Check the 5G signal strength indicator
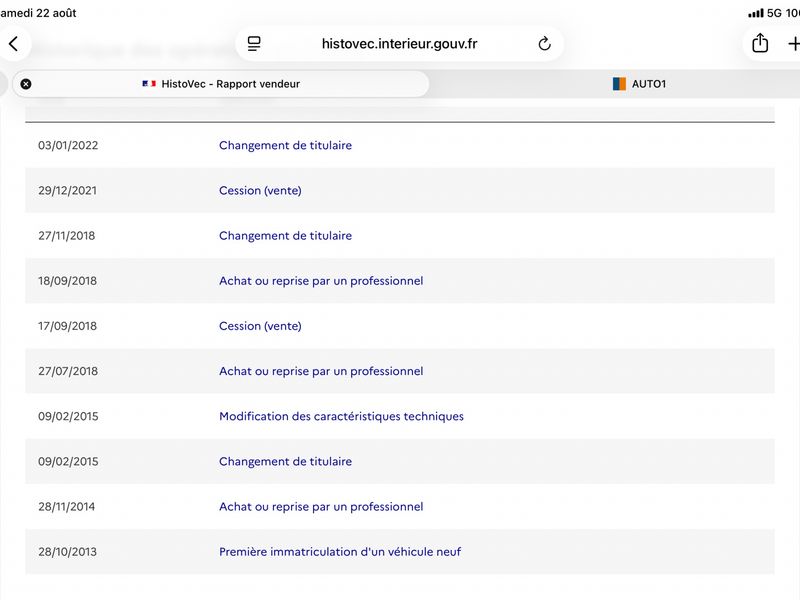Image resolution: width=800 pixels, height=600 pixels. pos(756,13)
